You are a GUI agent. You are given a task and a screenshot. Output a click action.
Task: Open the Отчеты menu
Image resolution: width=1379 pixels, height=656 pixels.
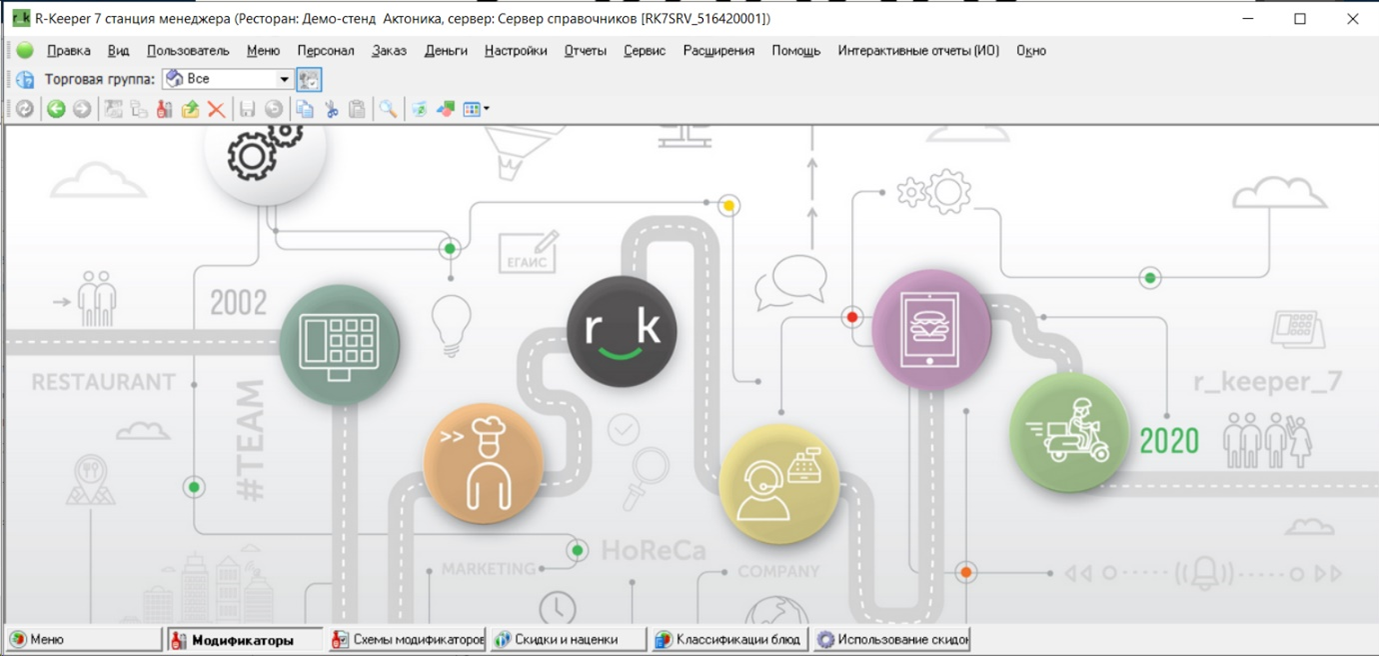[x=585, y=51]
